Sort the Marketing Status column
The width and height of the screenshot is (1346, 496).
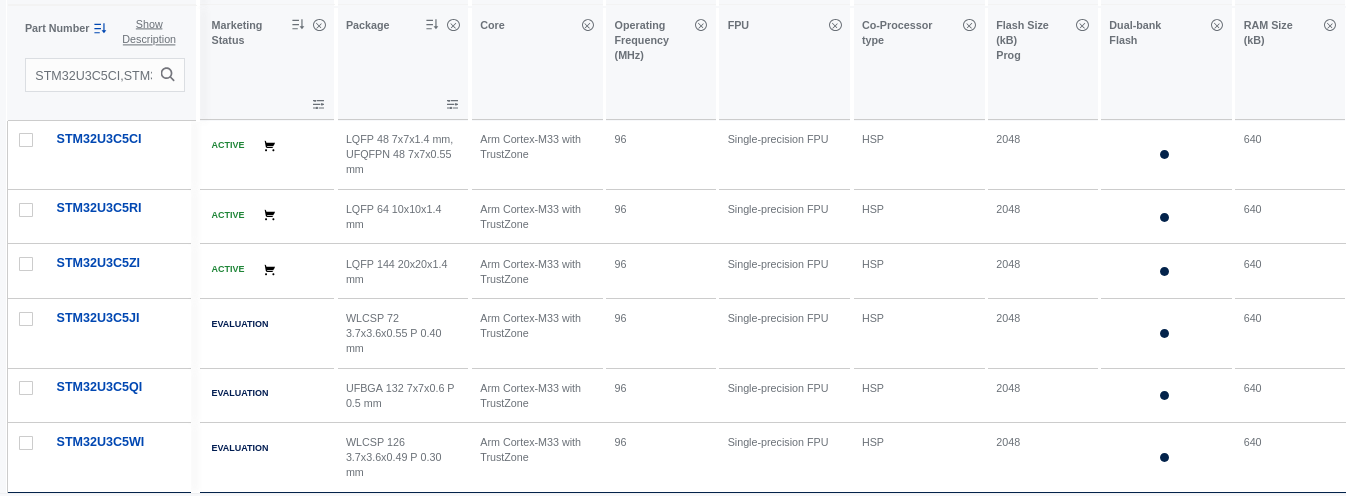(x=298, y=25)
